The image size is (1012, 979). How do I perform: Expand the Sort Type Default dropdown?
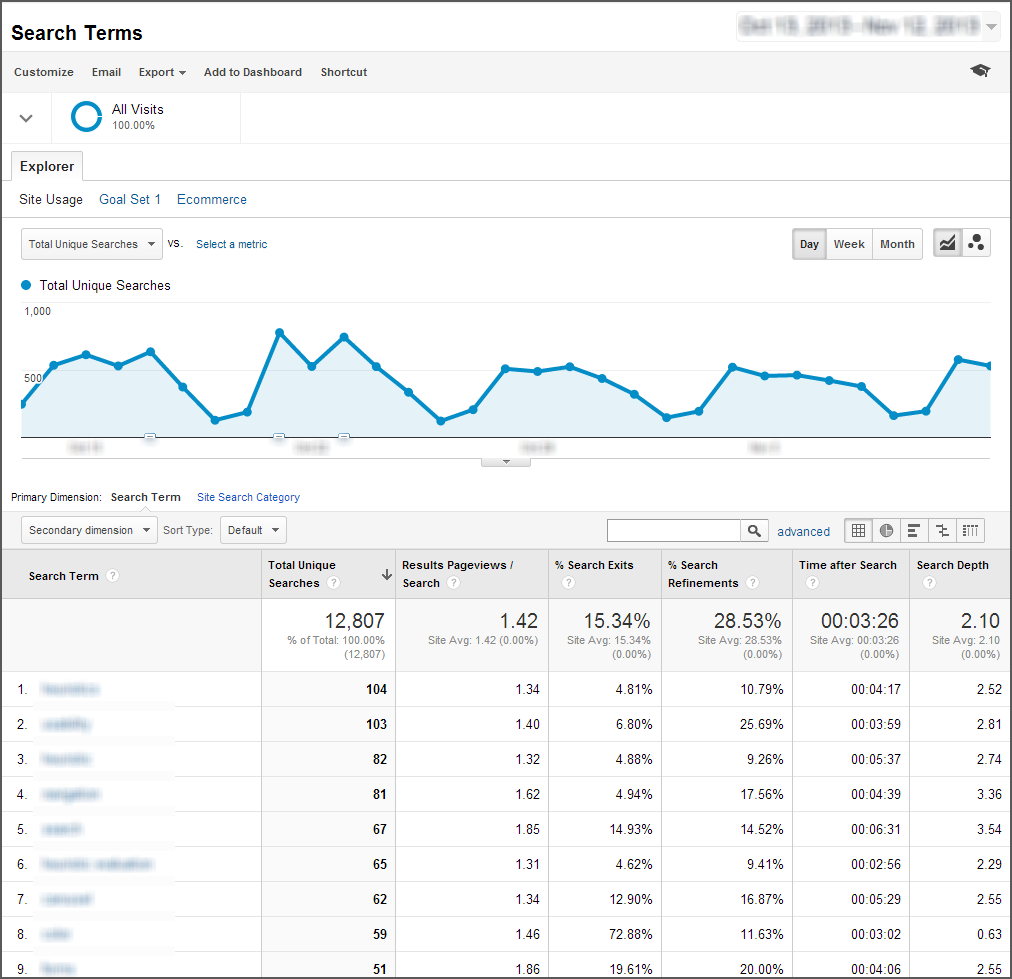point(253,530)
